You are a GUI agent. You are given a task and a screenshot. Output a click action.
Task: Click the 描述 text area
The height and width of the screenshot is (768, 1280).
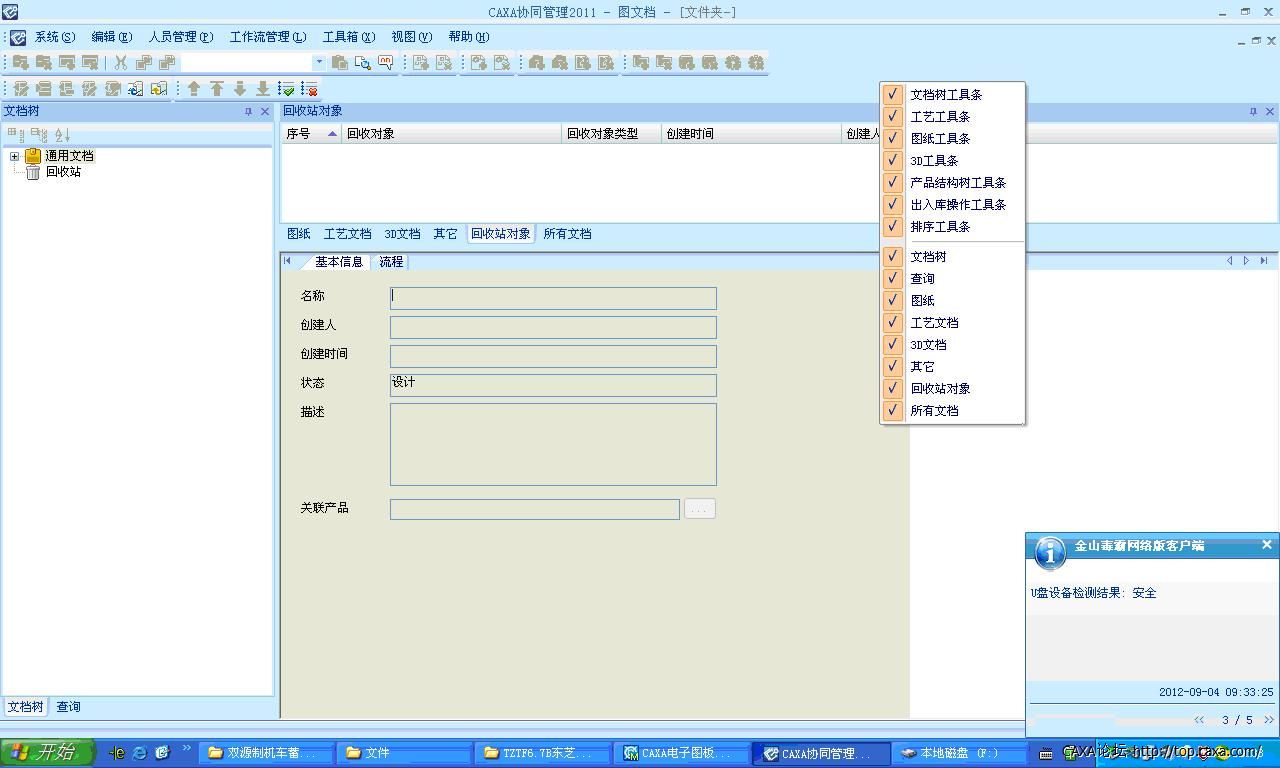coord(553,444)
